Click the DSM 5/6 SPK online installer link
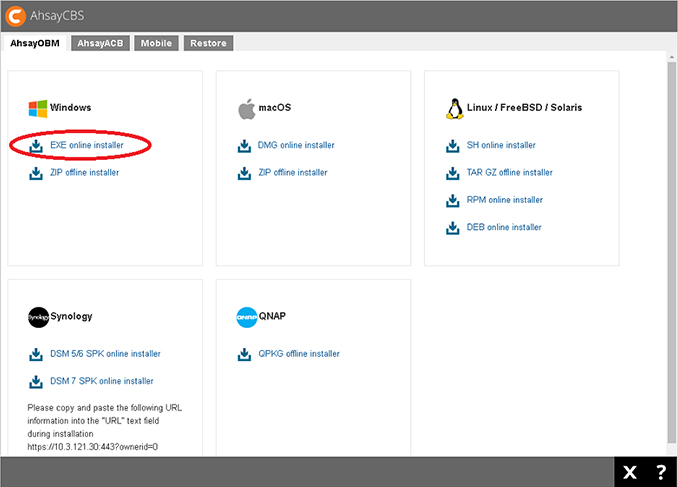Viewport: 678px width, 487px height. 103,354
